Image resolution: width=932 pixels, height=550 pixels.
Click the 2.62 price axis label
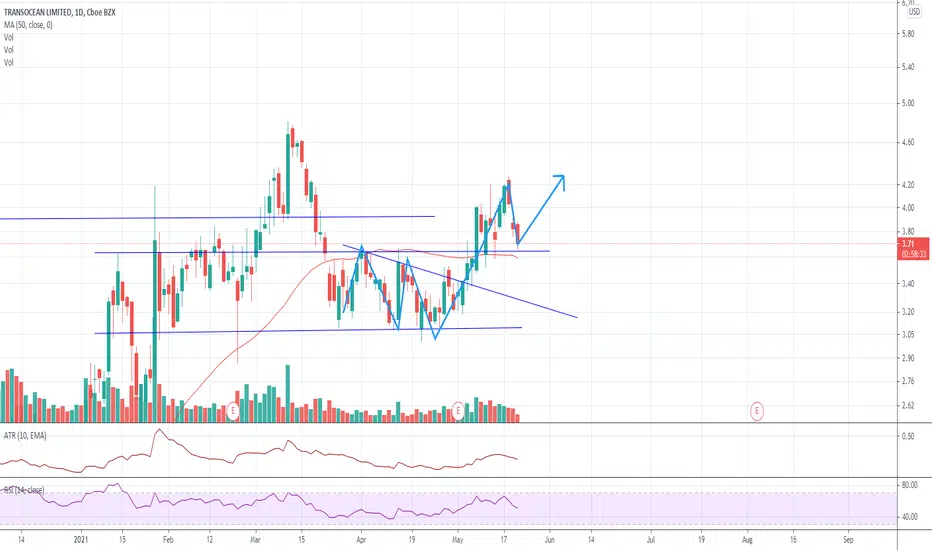tap(908, 406)
